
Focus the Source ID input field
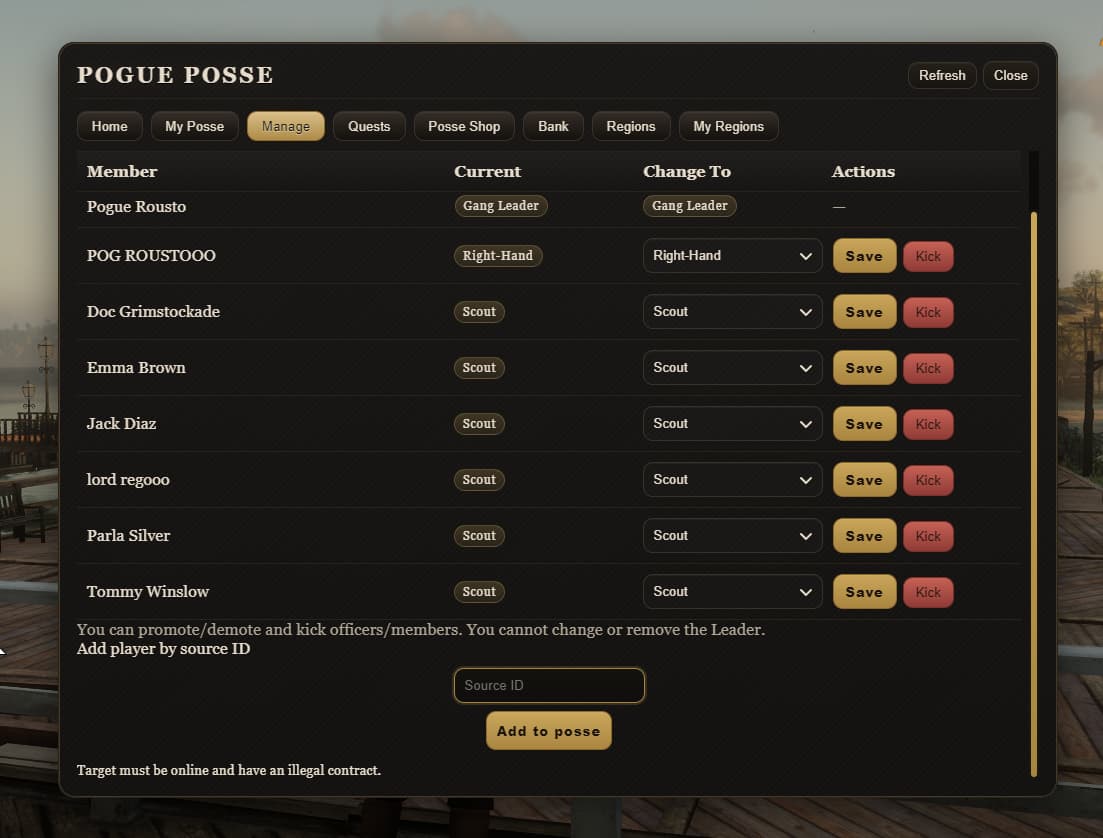click(x=549, y=685)
